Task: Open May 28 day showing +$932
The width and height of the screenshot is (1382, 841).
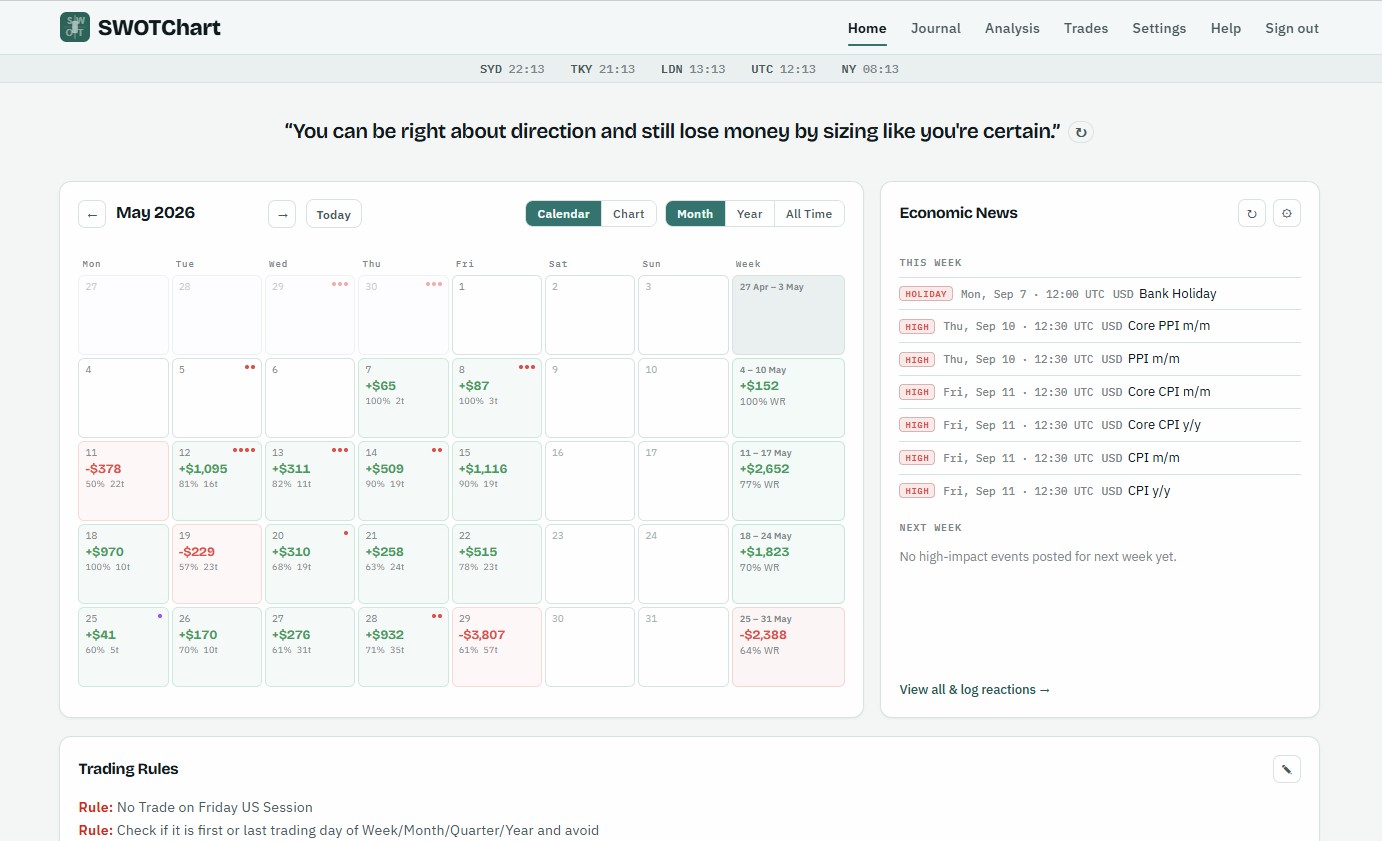Action: (x=404, y=647)
